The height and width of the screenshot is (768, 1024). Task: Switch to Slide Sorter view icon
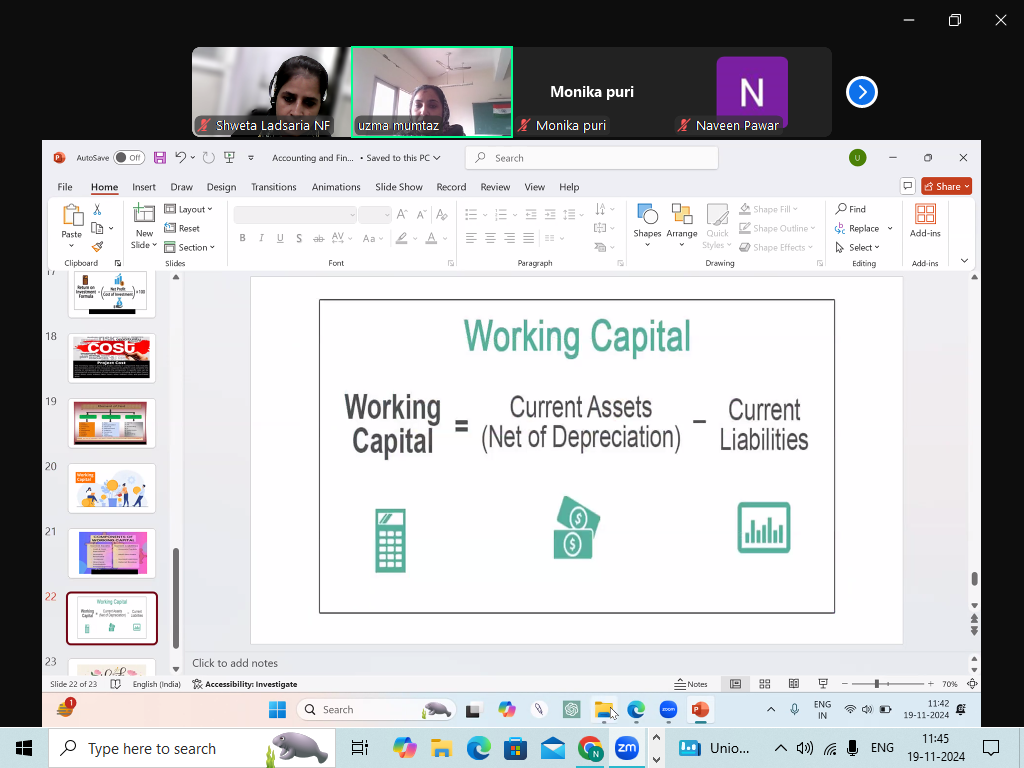click(x=765, y=684)
